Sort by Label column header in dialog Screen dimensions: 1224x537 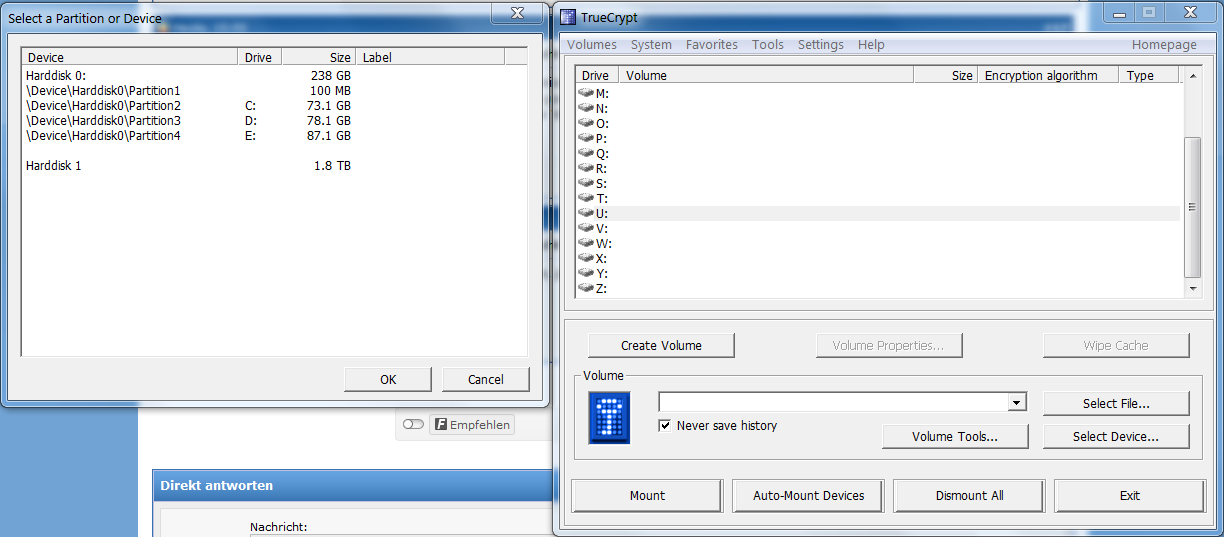pyautogui.click(x=431, y=57)
